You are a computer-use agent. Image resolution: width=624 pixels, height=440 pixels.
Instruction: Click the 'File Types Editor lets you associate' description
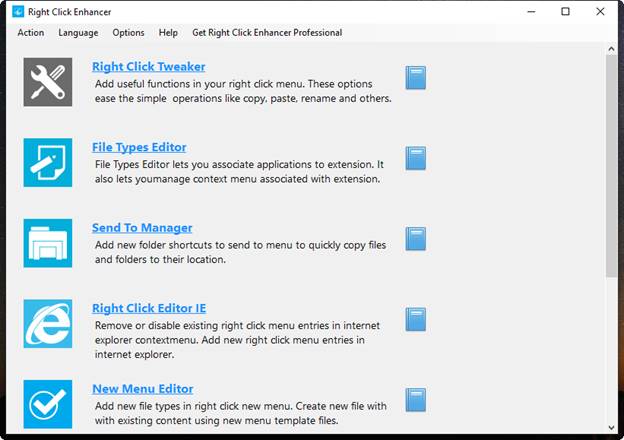pyautogui.click(x=239, y=172)
